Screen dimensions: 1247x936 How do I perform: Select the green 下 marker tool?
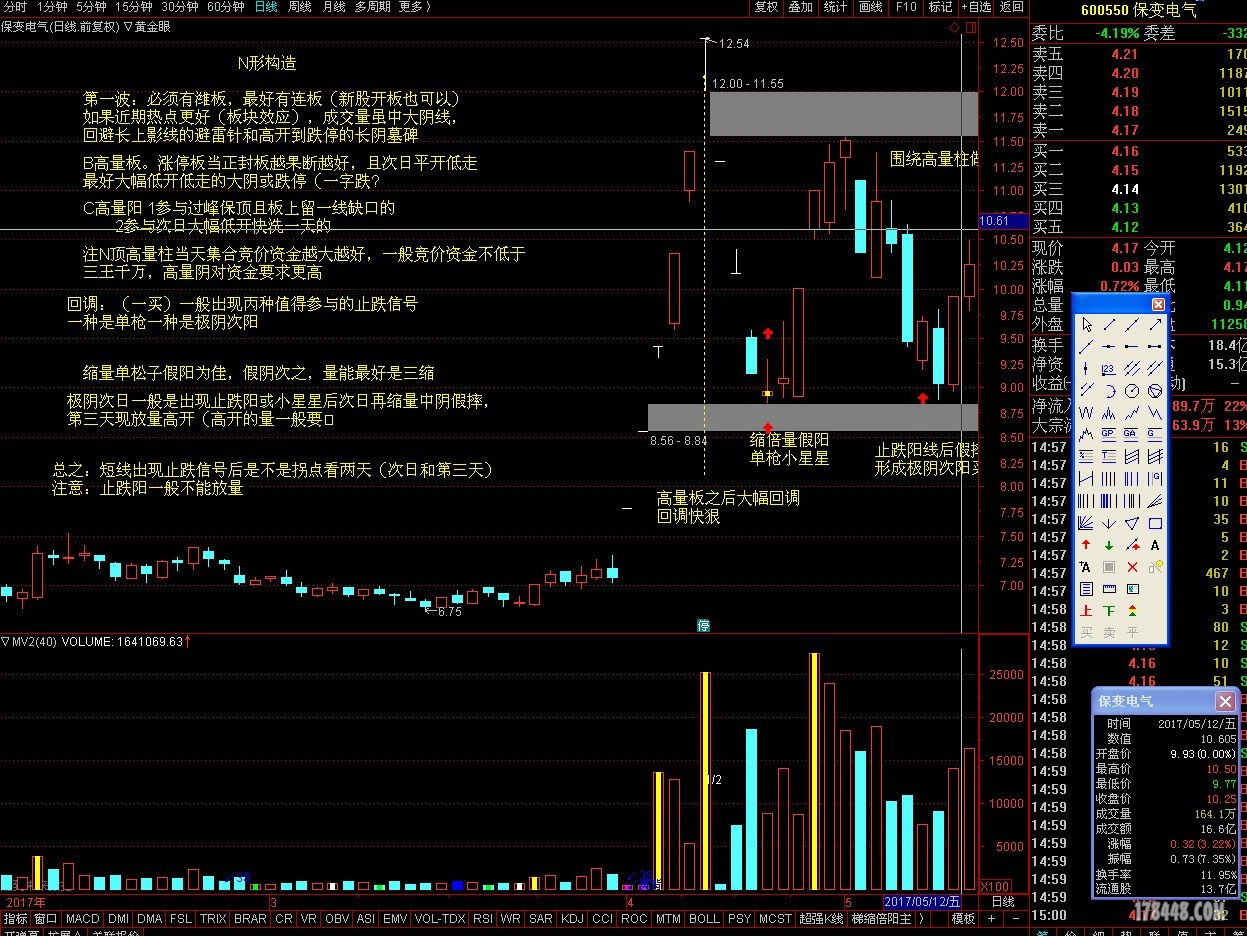[x=1108, y=610]
